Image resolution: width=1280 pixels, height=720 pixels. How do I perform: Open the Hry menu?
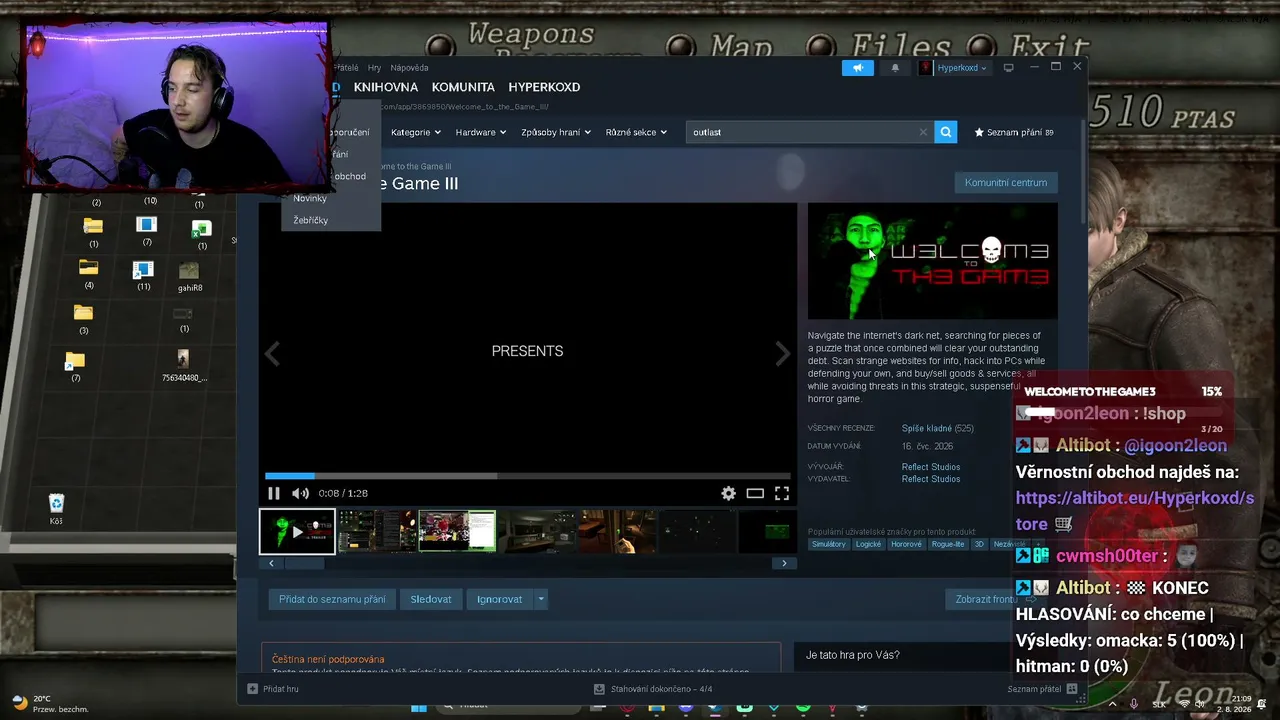(x=374, y=68)
